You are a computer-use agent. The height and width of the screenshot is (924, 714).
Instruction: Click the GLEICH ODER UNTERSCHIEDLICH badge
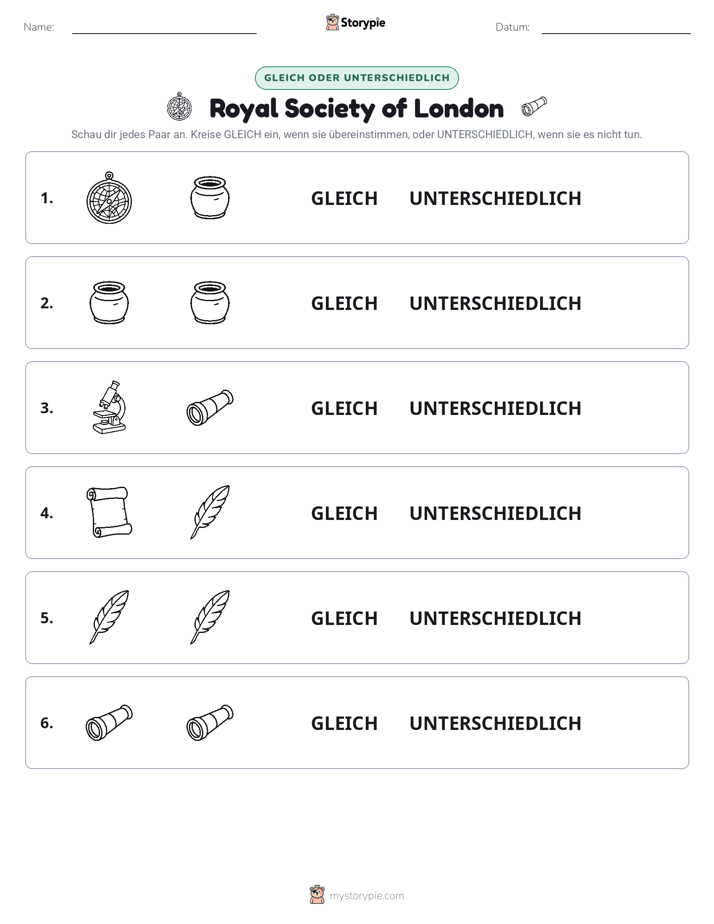click(357, 78)
